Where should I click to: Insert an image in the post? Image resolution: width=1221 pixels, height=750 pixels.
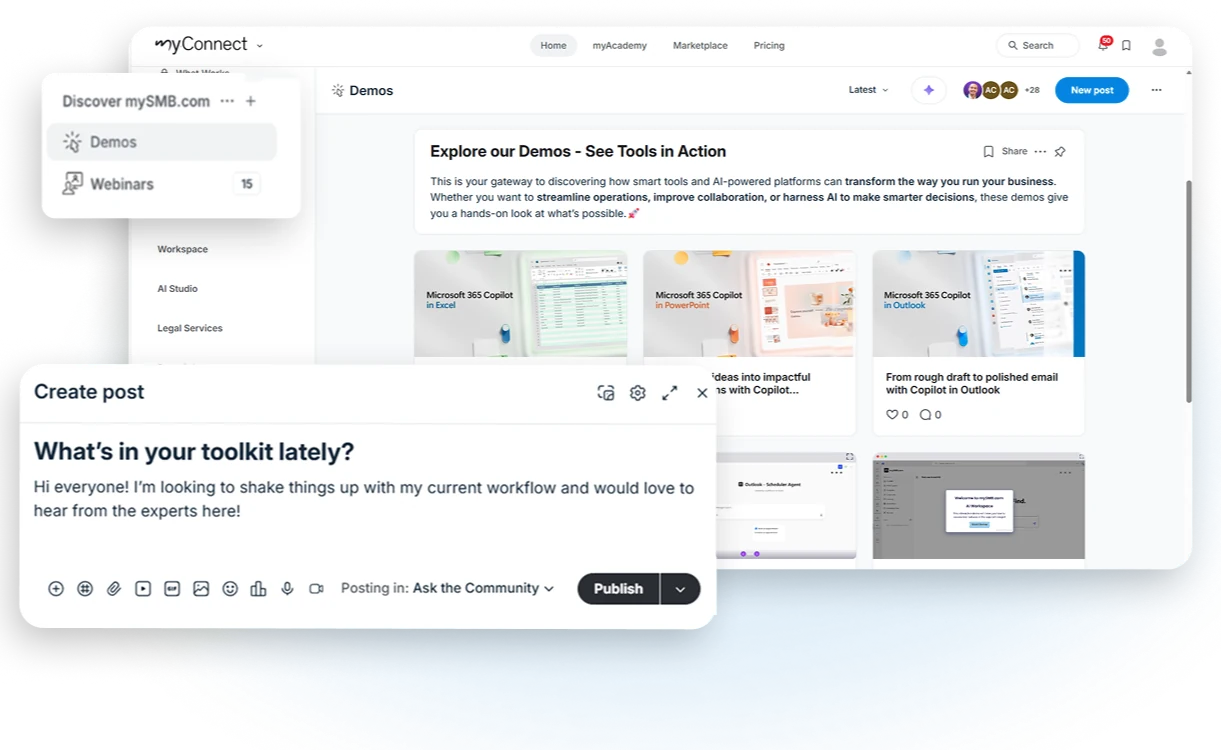click(201, 589)
